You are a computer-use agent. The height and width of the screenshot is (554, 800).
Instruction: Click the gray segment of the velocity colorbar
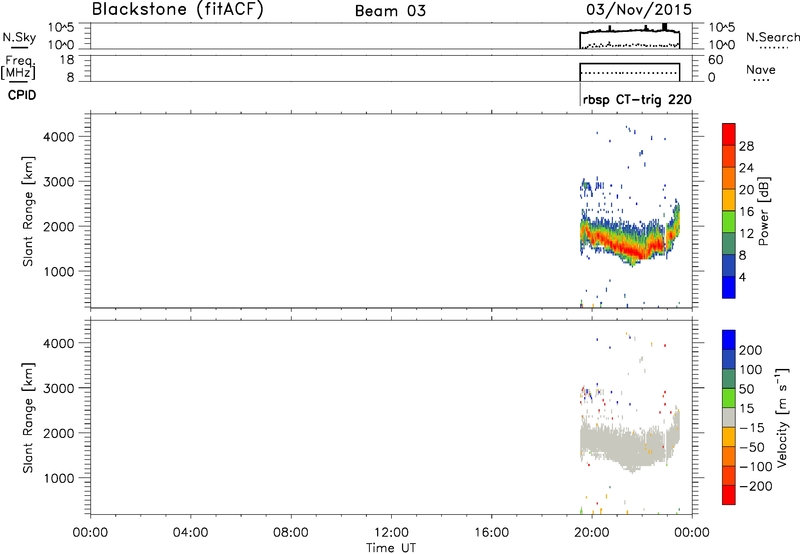point(729,417)
